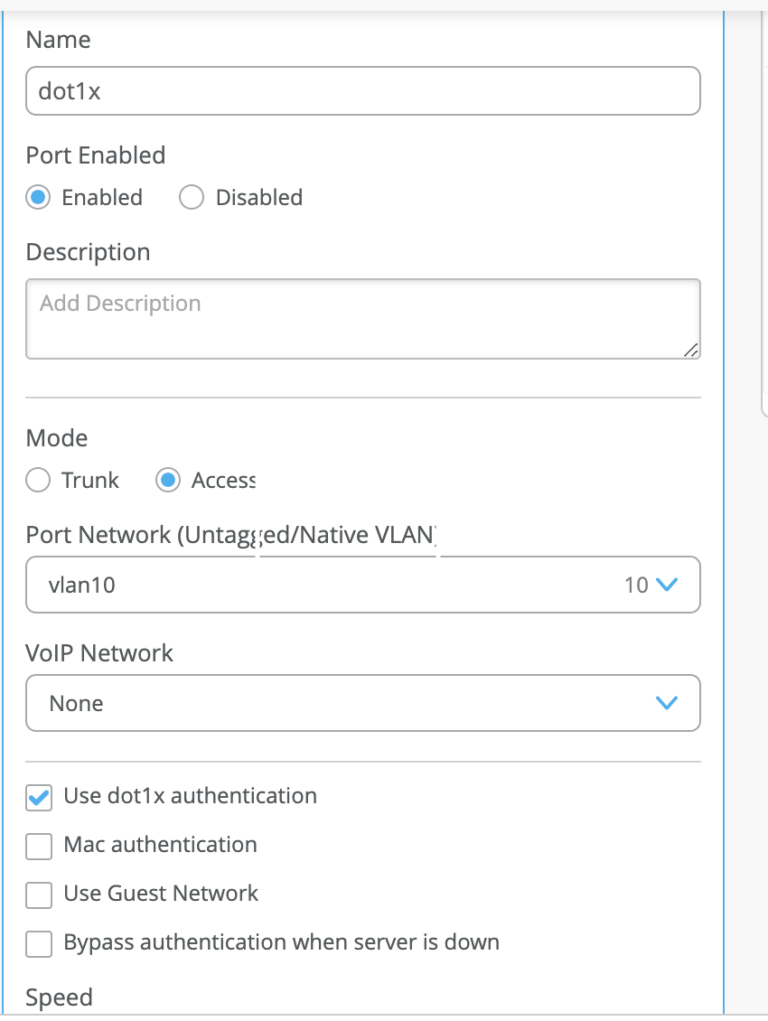Select the dot1x text in Name field
This screenshot has height=1021, width=768.
tap(64, 91)
